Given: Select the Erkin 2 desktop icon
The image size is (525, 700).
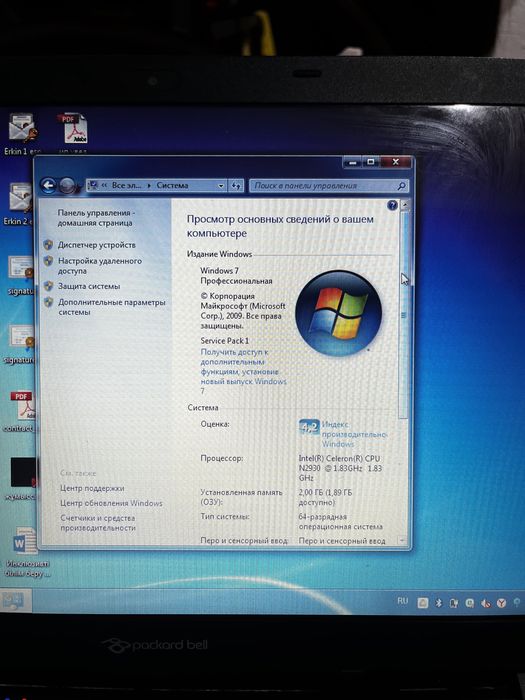Looking at the screenshot, I should click(x=19, y=204).
